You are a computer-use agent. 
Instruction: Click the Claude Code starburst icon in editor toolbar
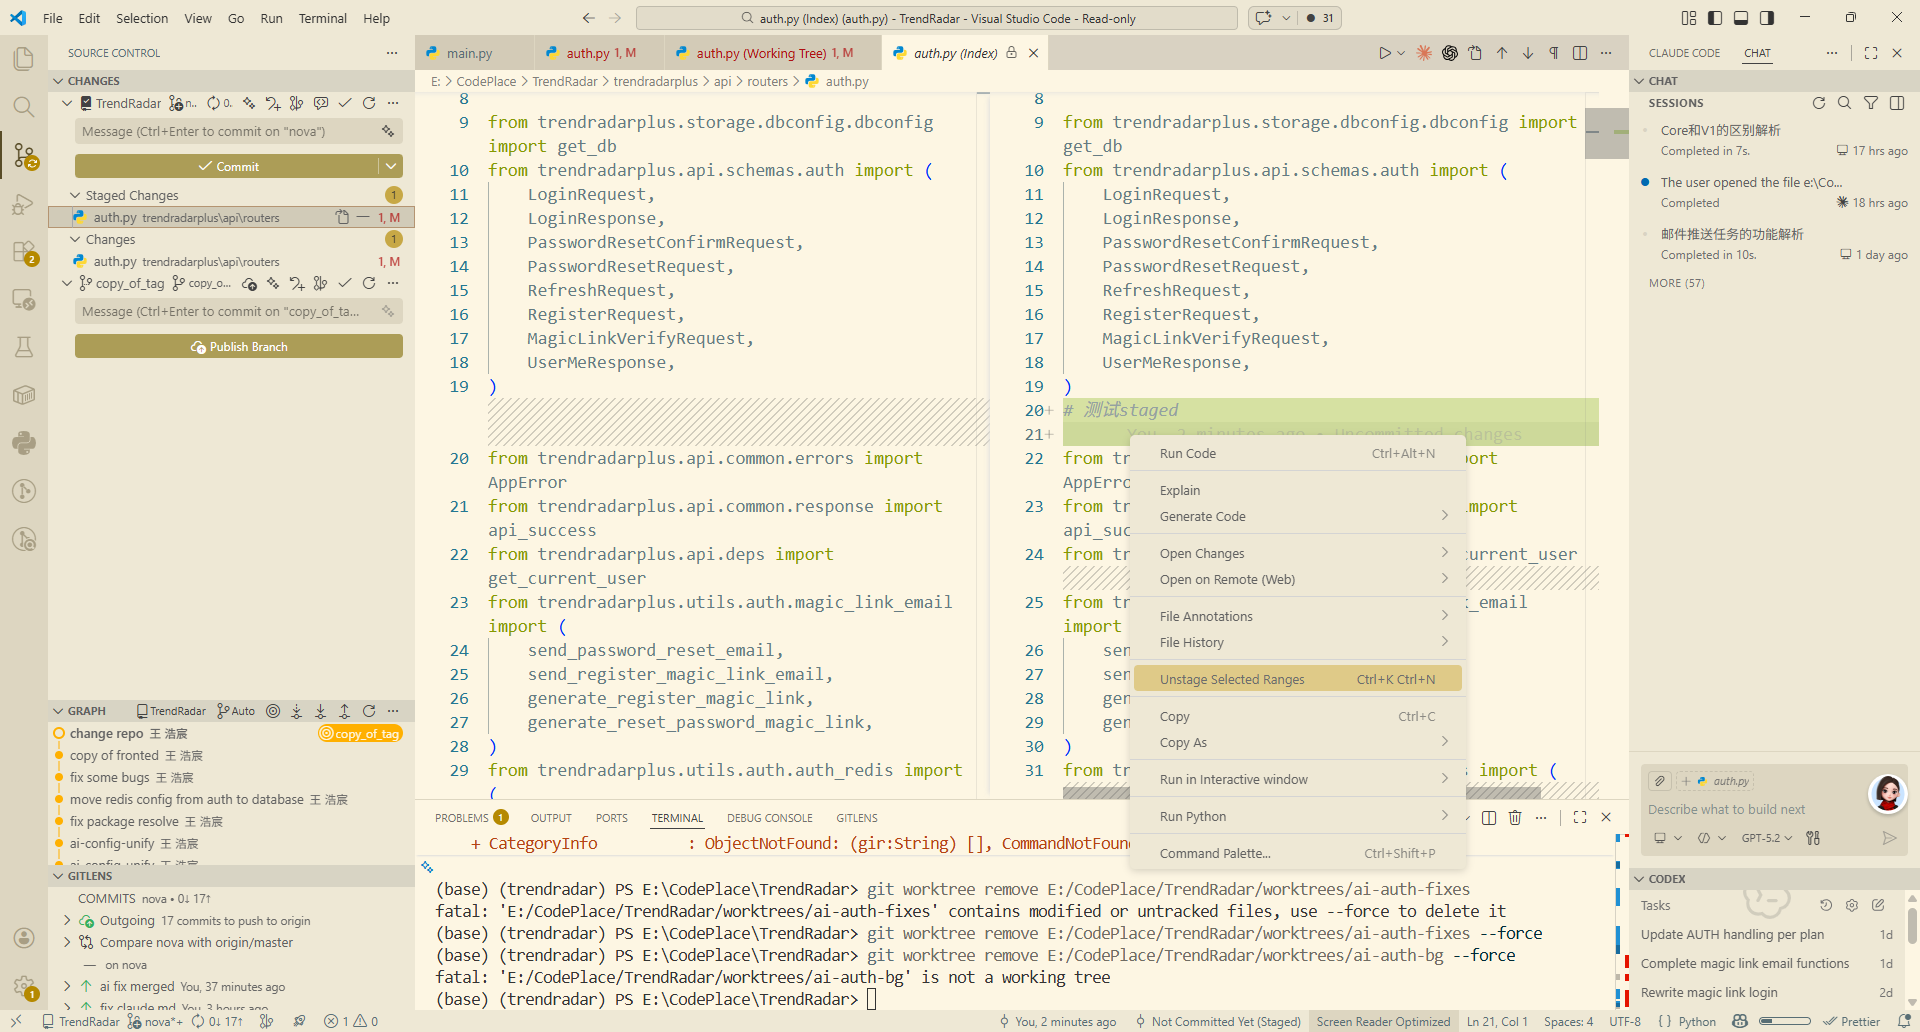click(x=1424, y=53)
